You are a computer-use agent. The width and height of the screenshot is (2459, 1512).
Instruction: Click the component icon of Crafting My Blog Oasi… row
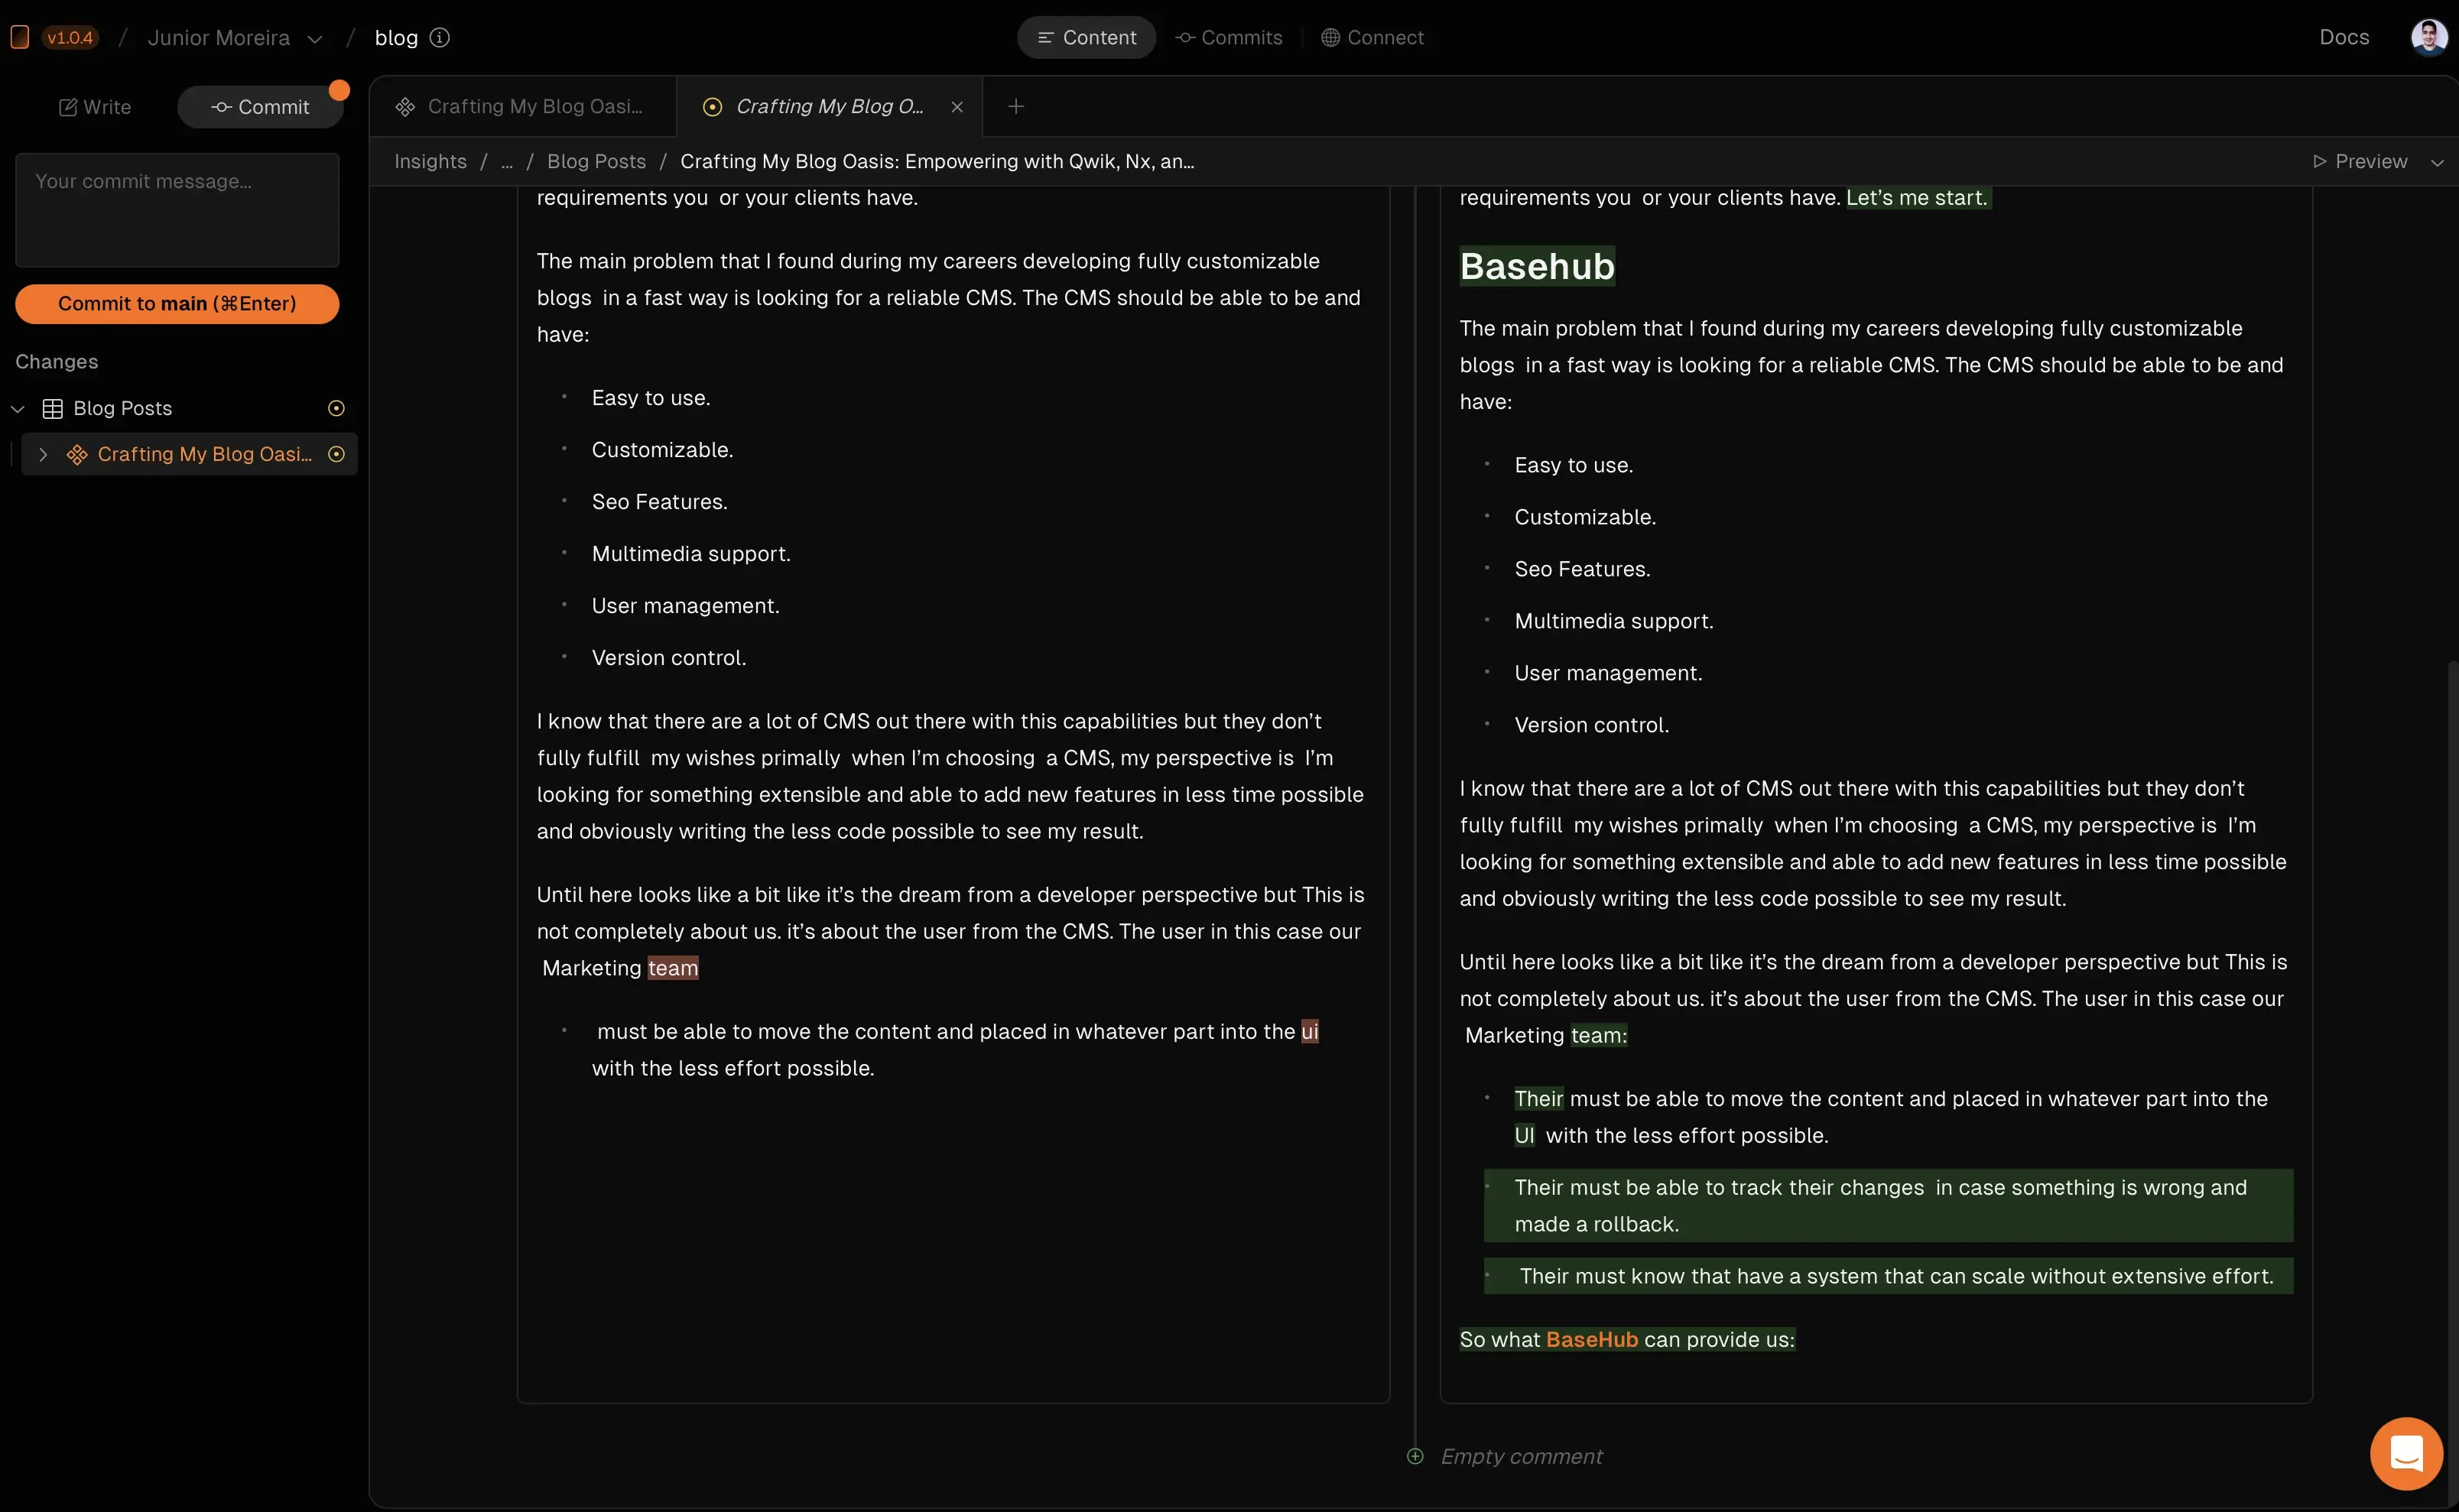(77, 454)
